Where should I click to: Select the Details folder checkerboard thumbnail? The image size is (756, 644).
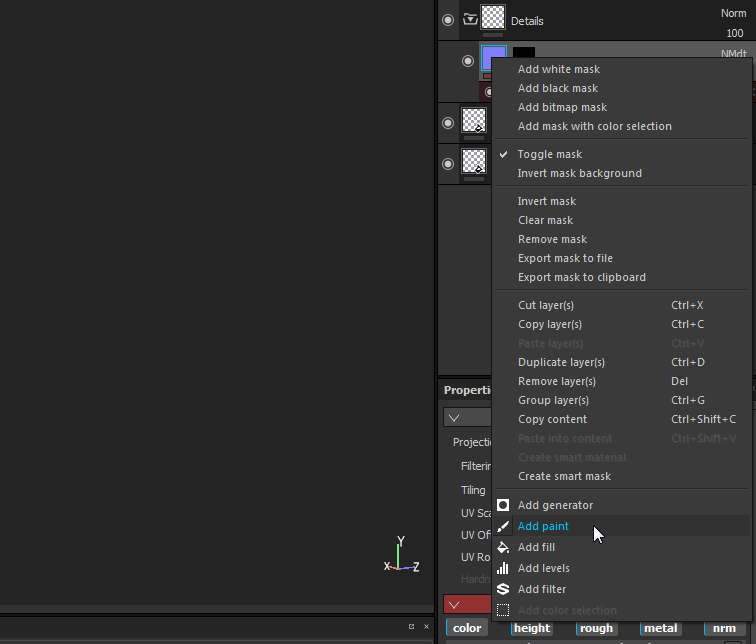pos(493,17)
